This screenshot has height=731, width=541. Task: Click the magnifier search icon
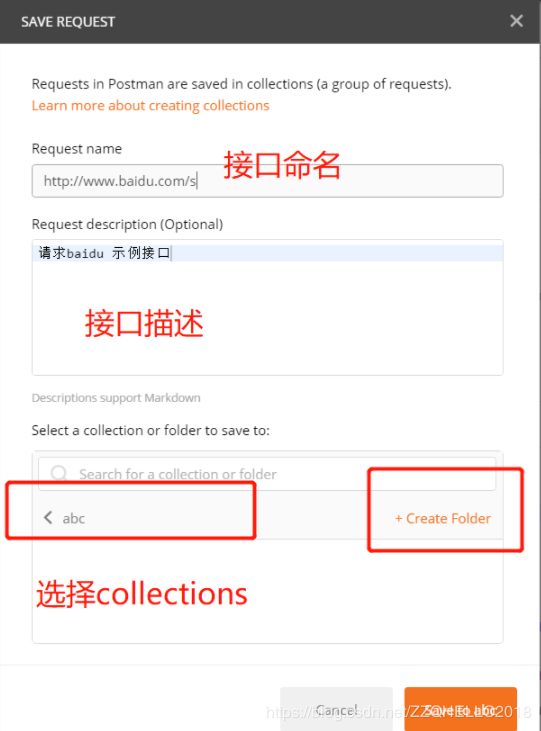(59, 473)
